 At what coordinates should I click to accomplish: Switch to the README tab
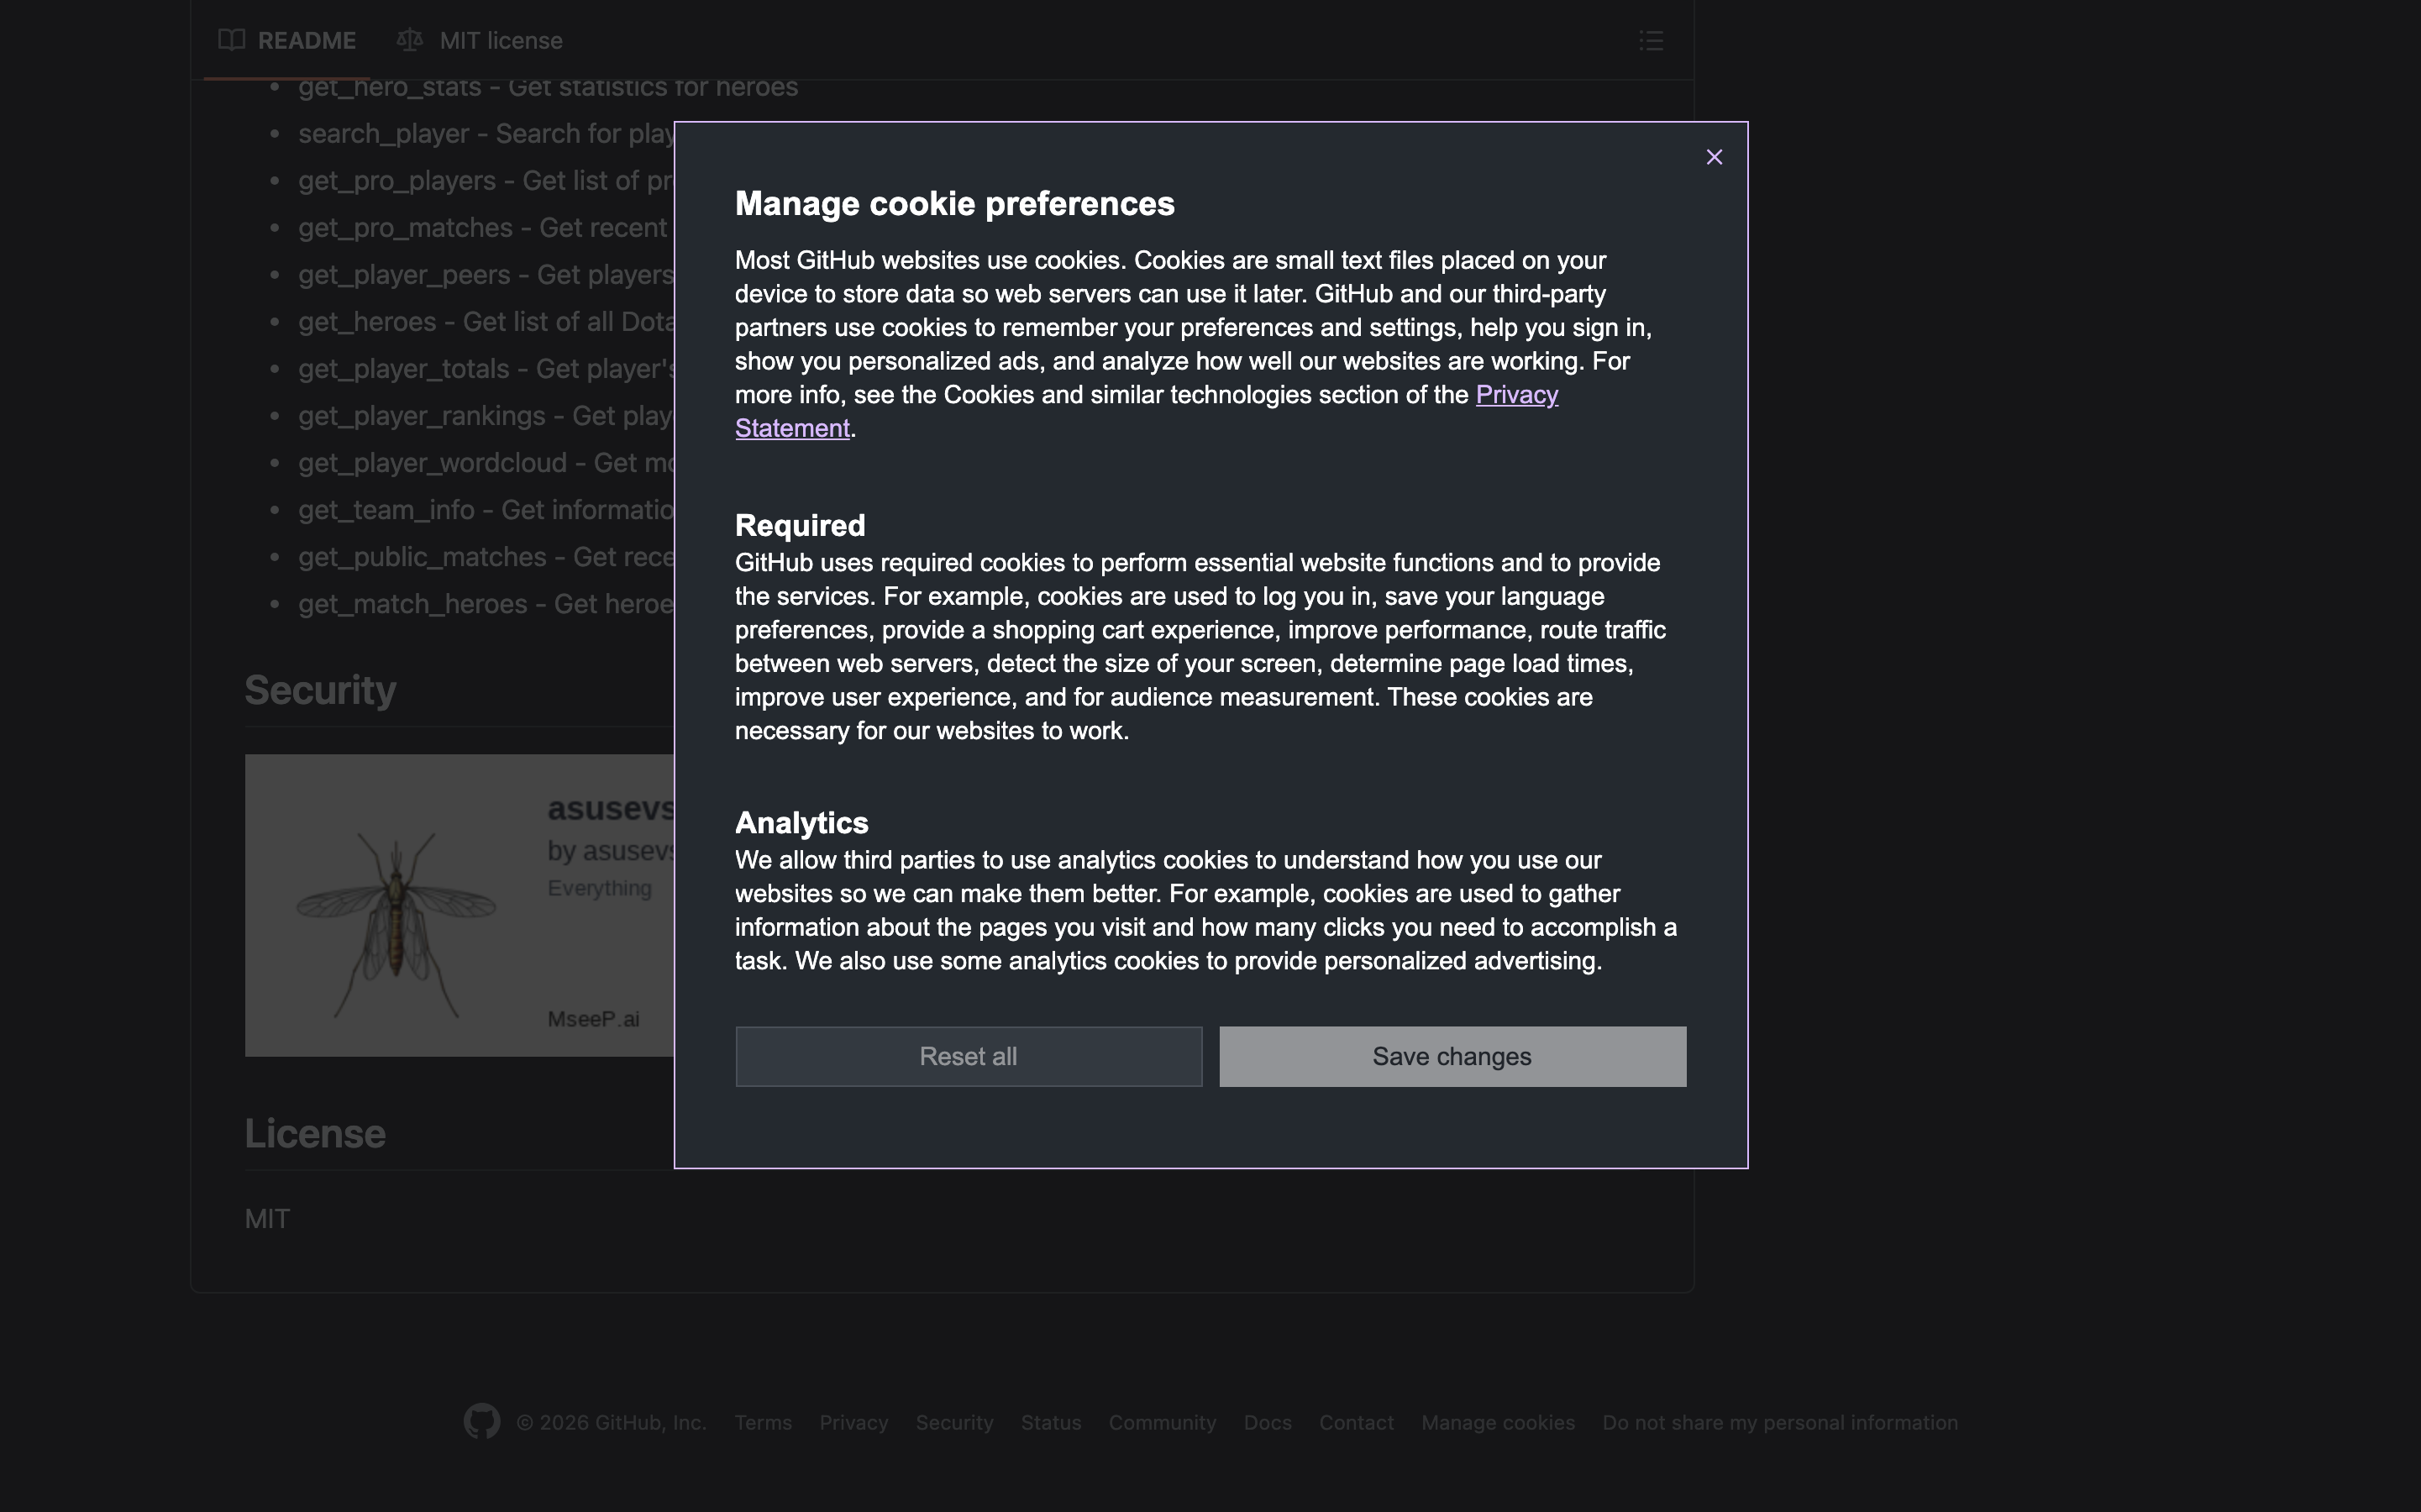click(306, 41)
